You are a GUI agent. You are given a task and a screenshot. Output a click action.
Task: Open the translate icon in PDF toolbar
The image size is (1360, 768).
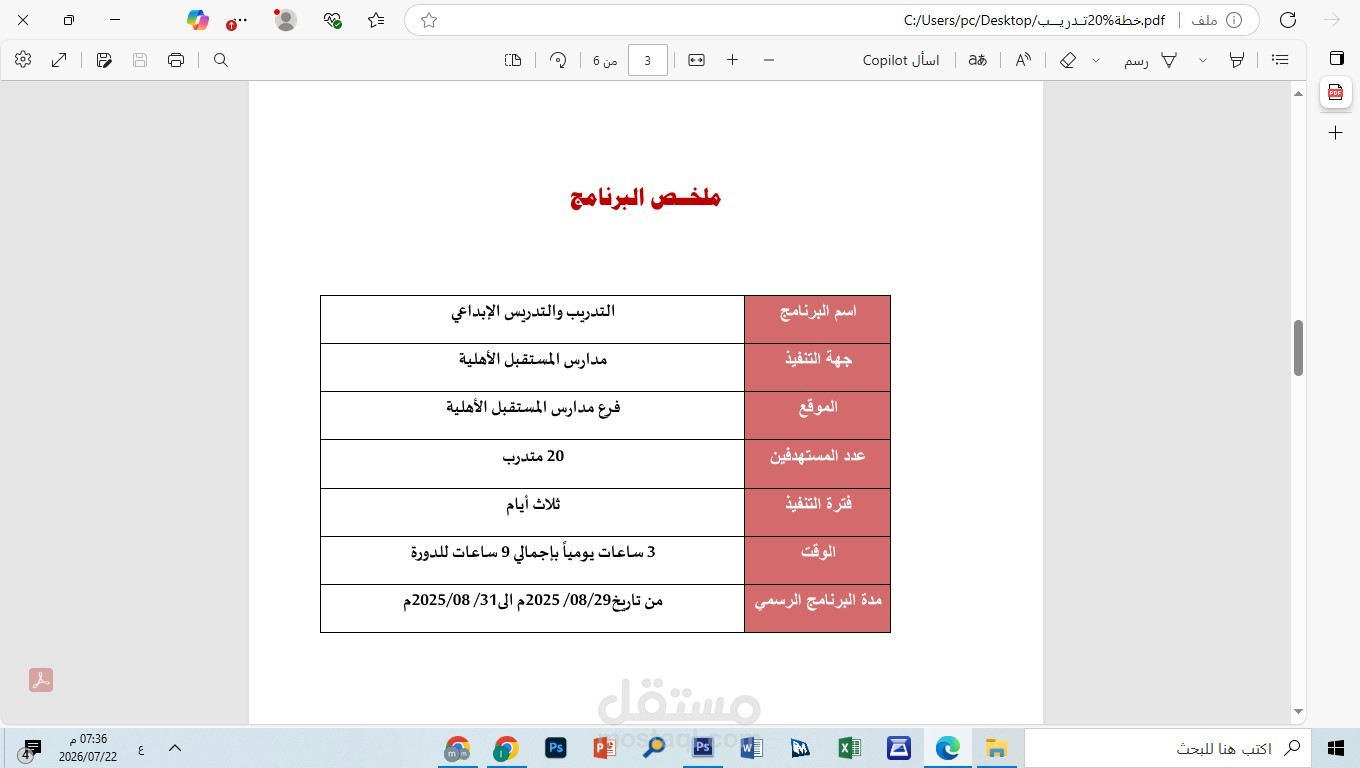(977, 60)
